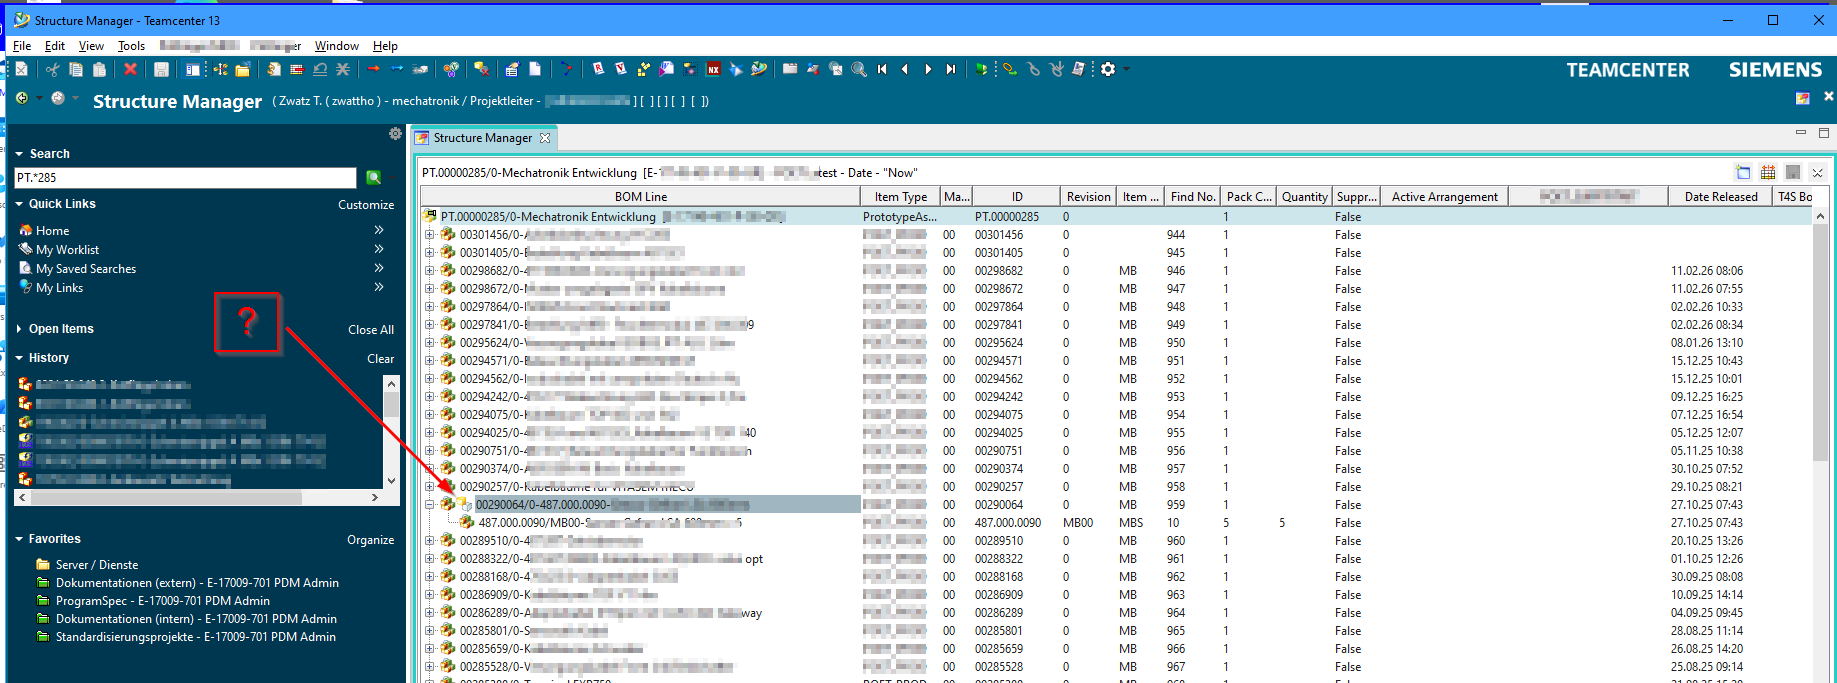Collapse the Quick Links section

19,204
